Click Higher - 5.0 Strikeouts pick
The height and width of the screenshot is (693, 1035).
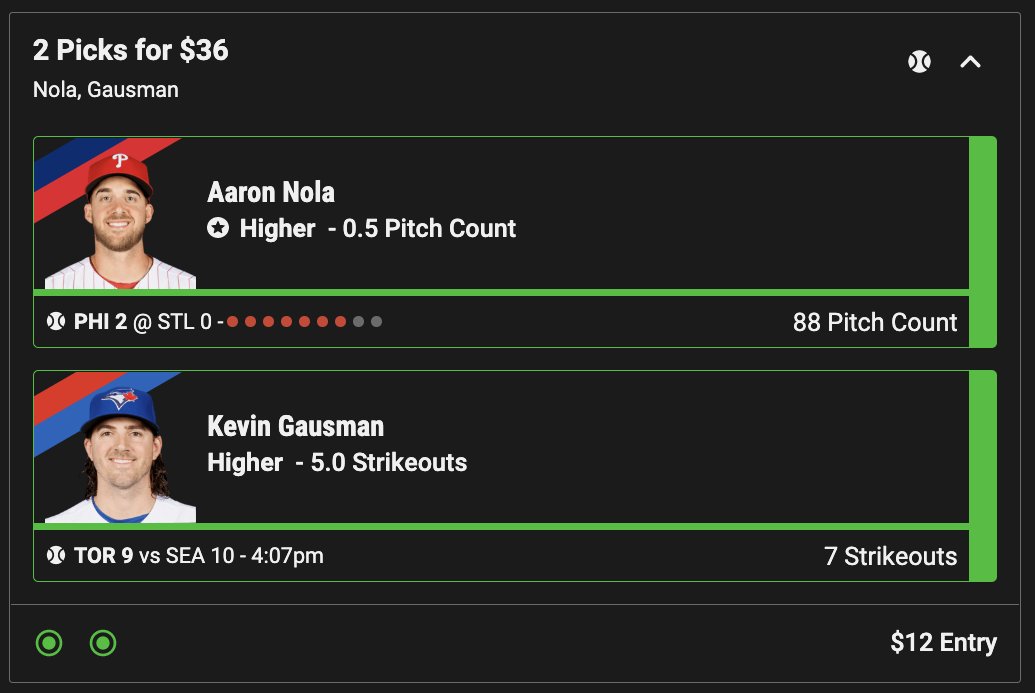[x=337, y=462]
